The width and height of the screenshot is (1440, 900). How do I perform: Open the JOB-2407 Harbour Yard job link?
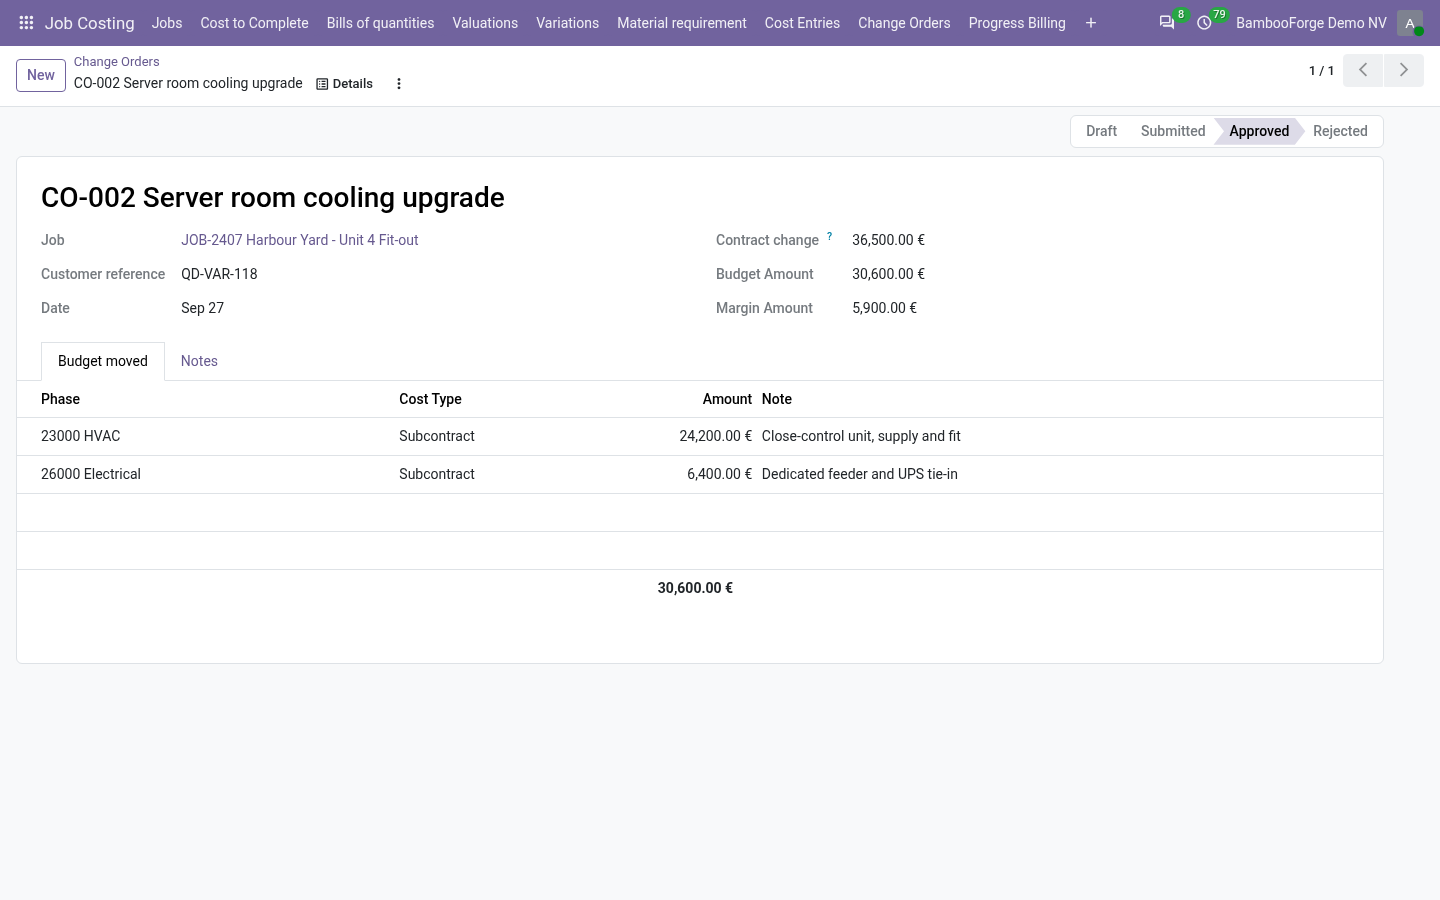(x=300, y=240)
